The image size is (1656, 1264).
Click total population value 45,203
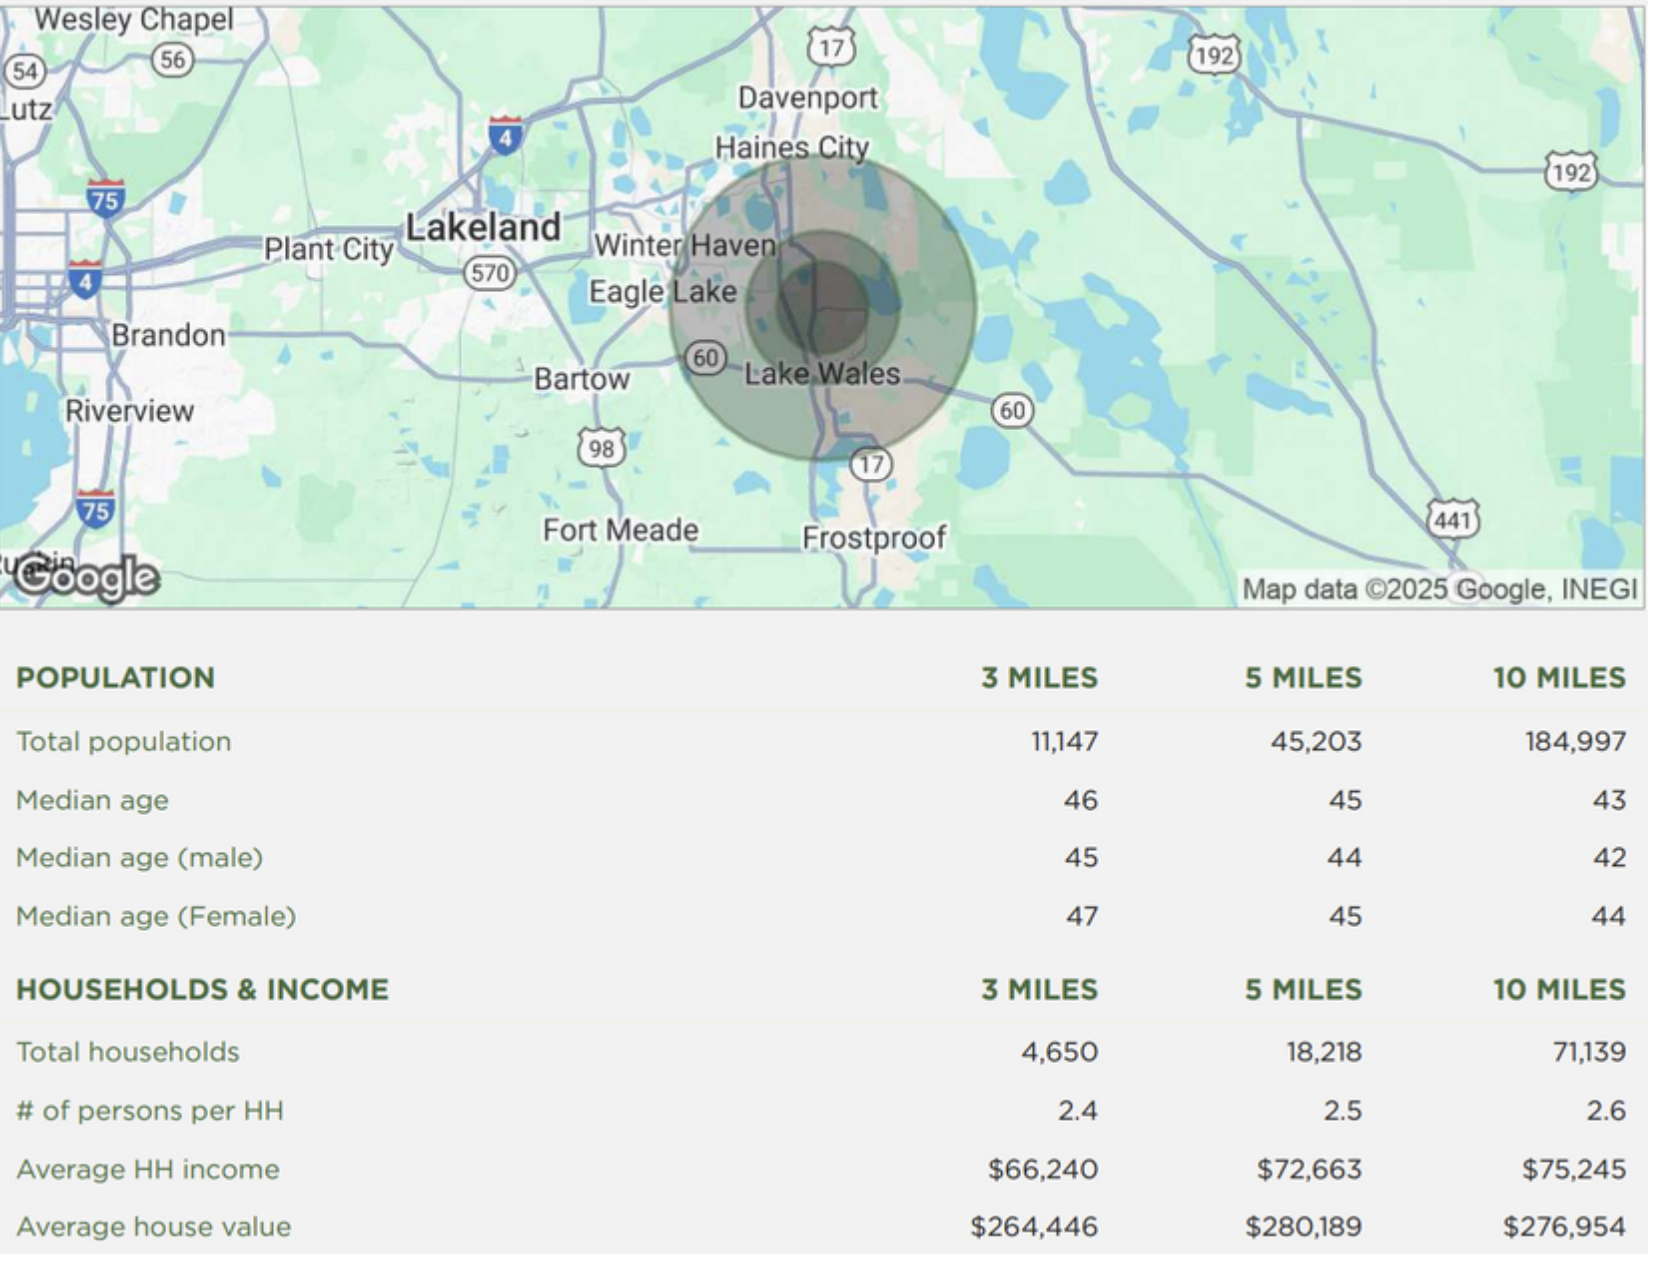point(1316,742)
